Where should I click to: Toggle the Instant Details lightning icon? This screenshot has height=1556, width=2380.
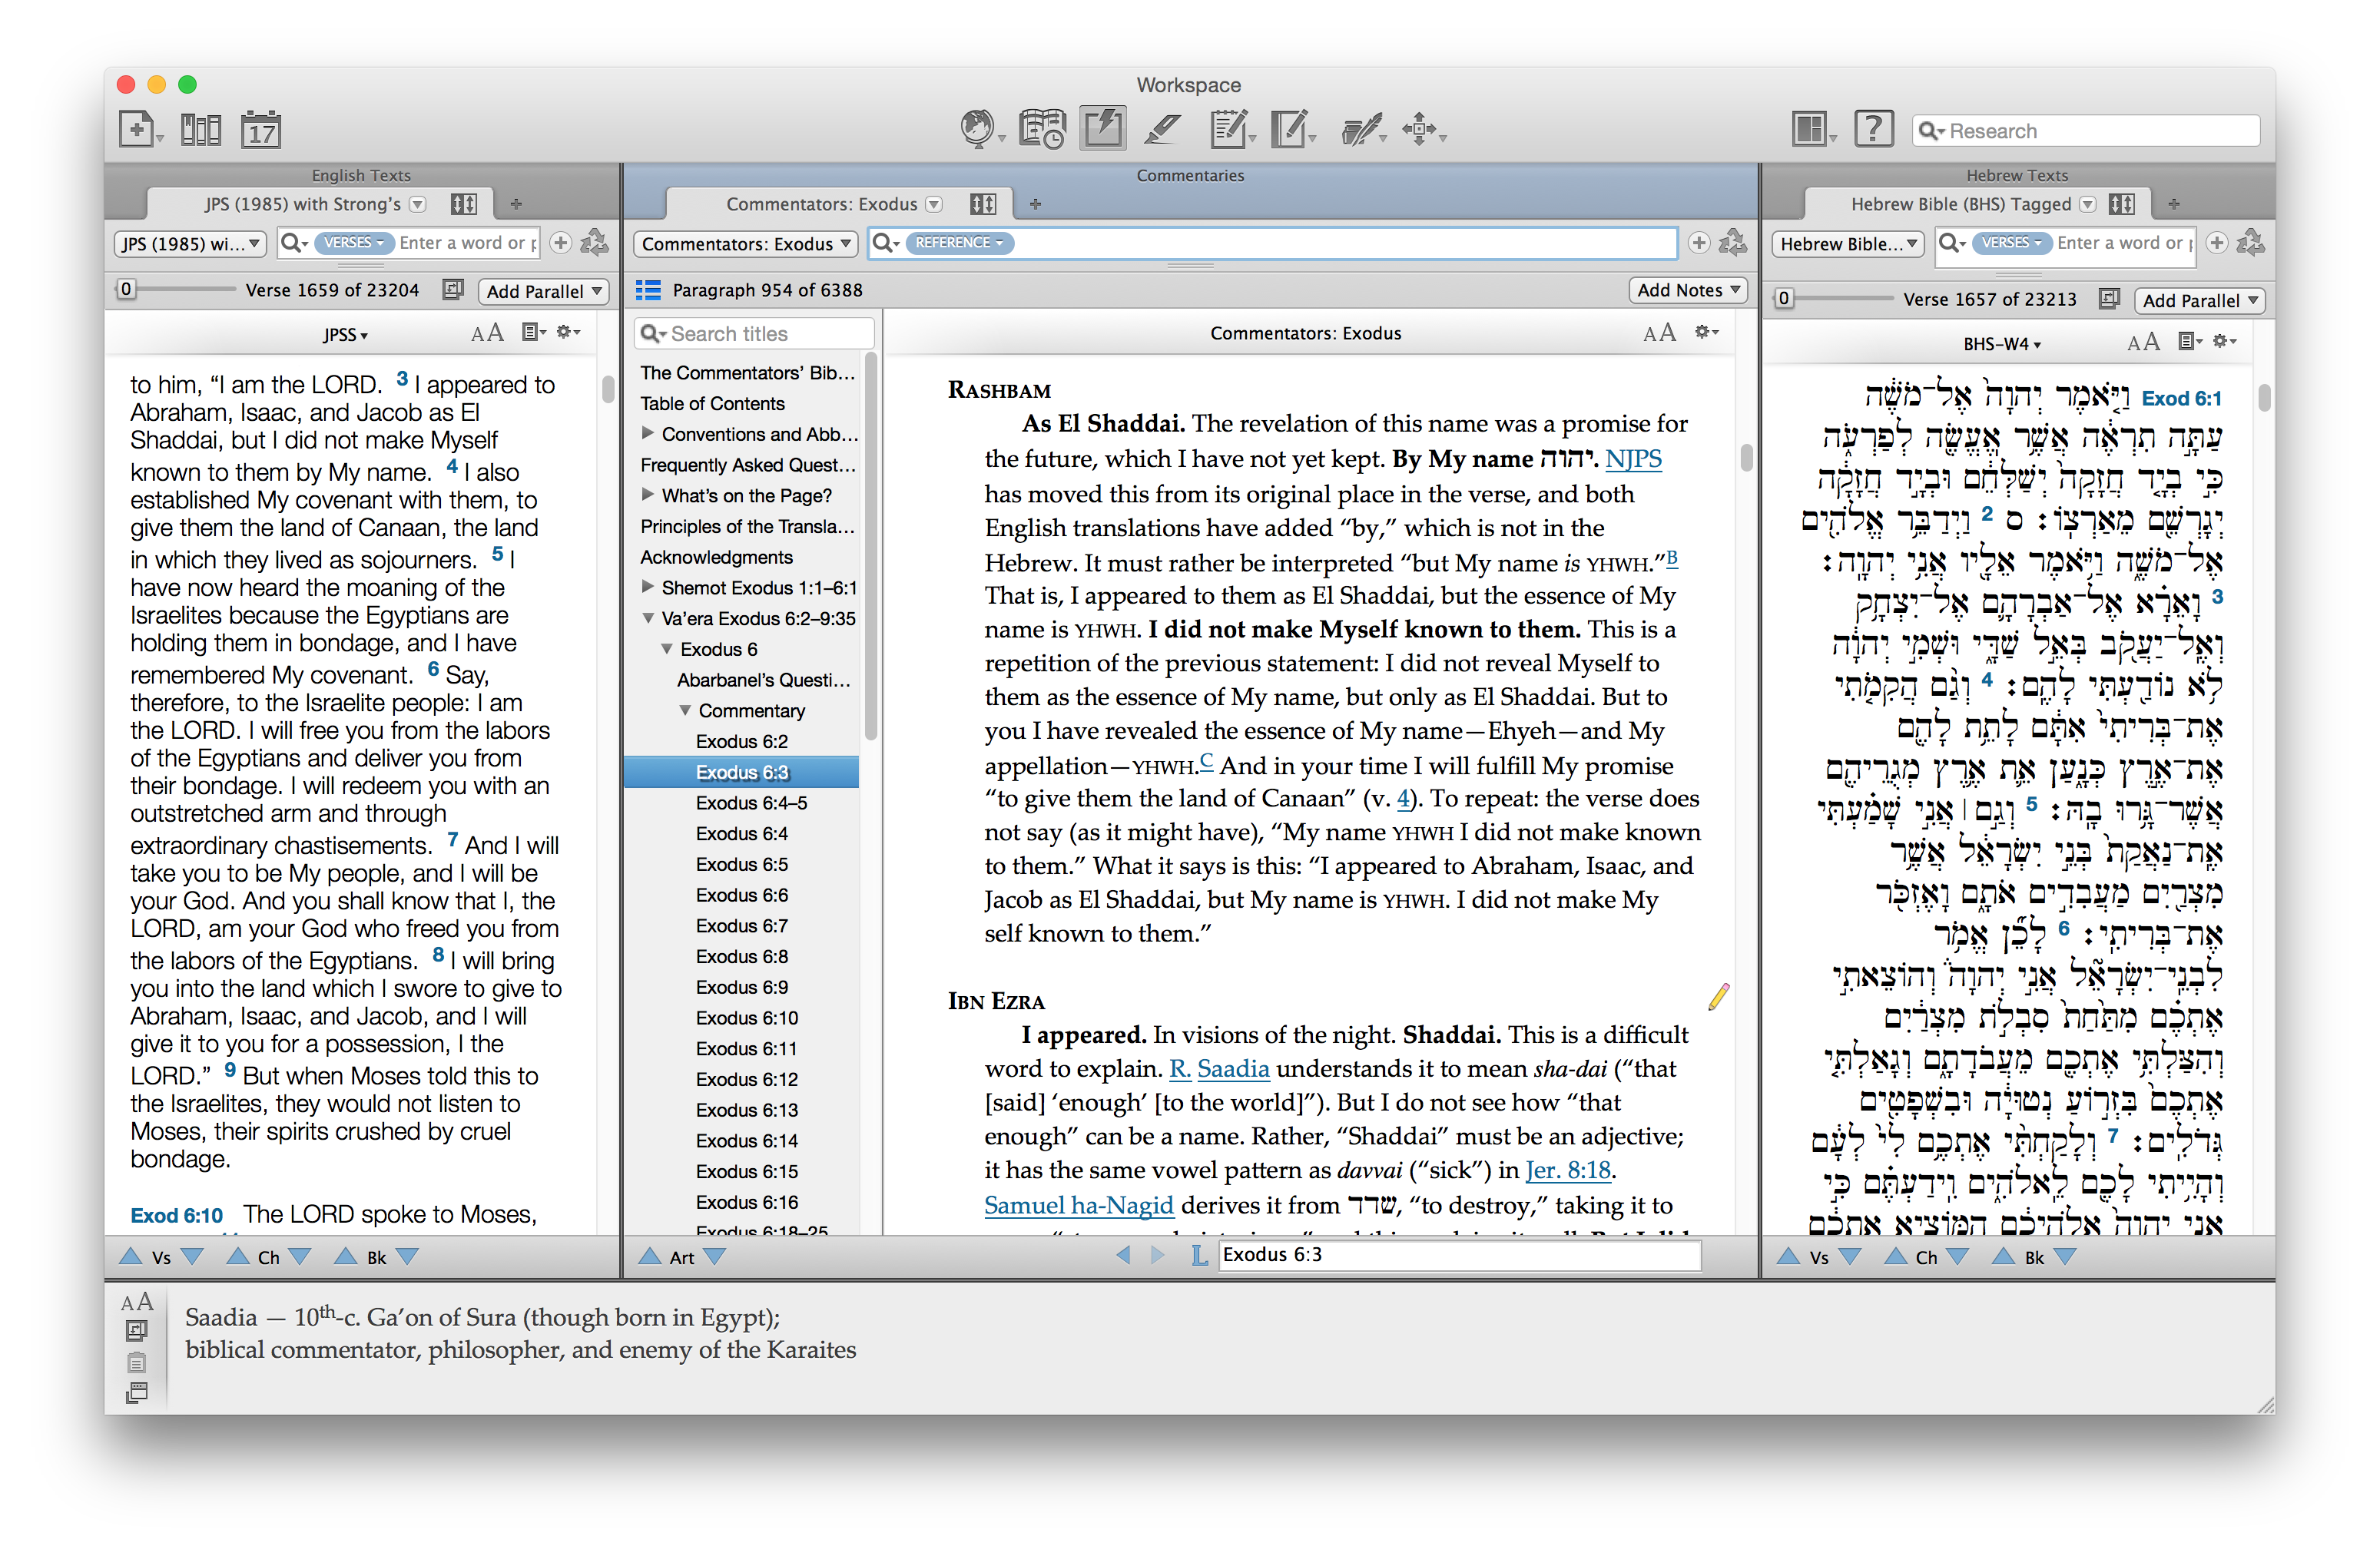[x=1102, y=129]
